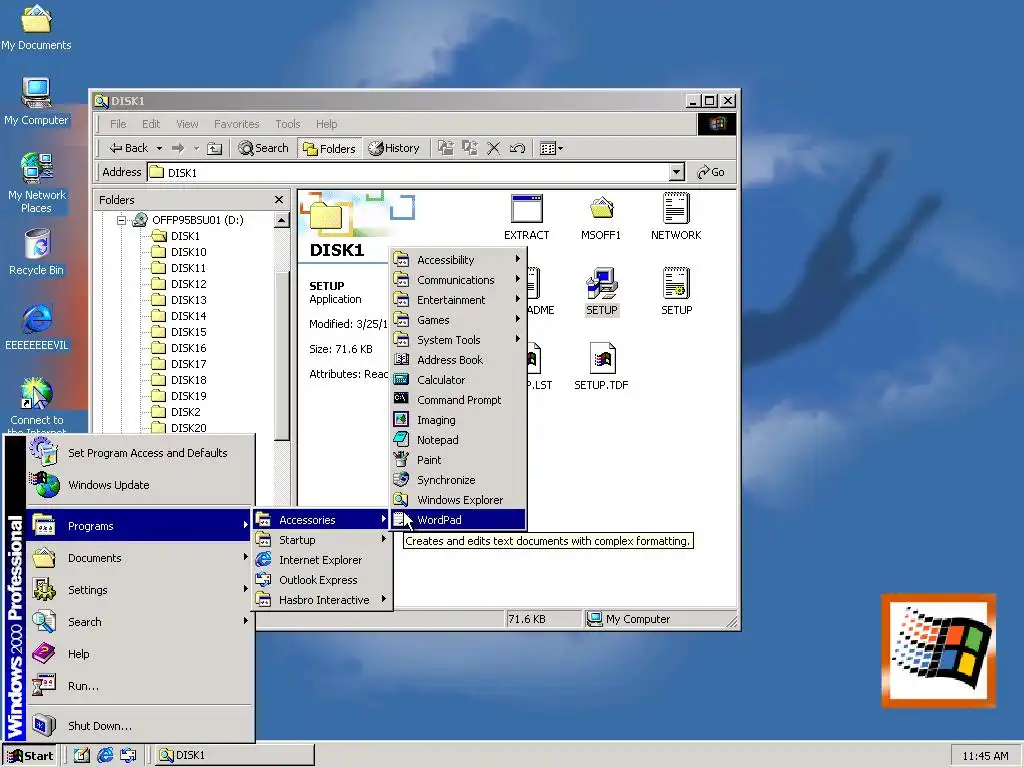Click the Back button in Explorer
This screenshot has height=768, width=1024.
click(129, 148)
